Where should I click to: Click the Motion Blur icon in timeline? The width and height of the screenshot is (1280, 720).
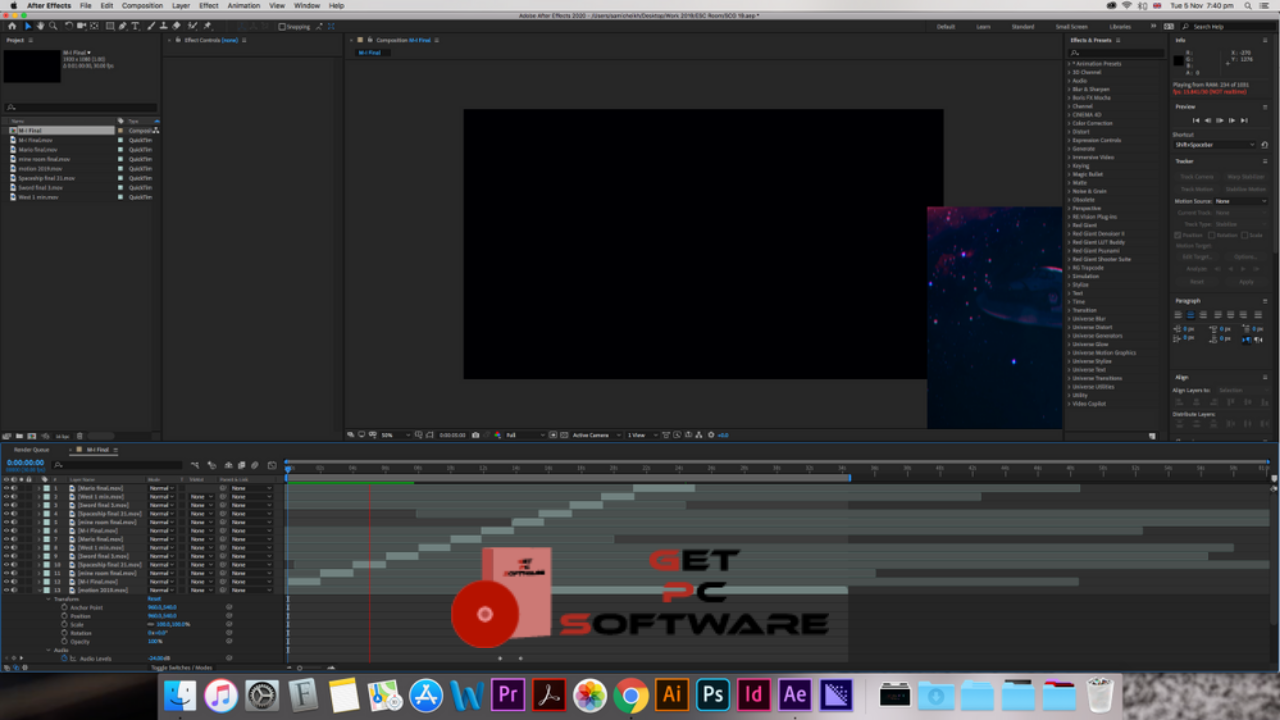pyautogui.click(x=255, y=465)
